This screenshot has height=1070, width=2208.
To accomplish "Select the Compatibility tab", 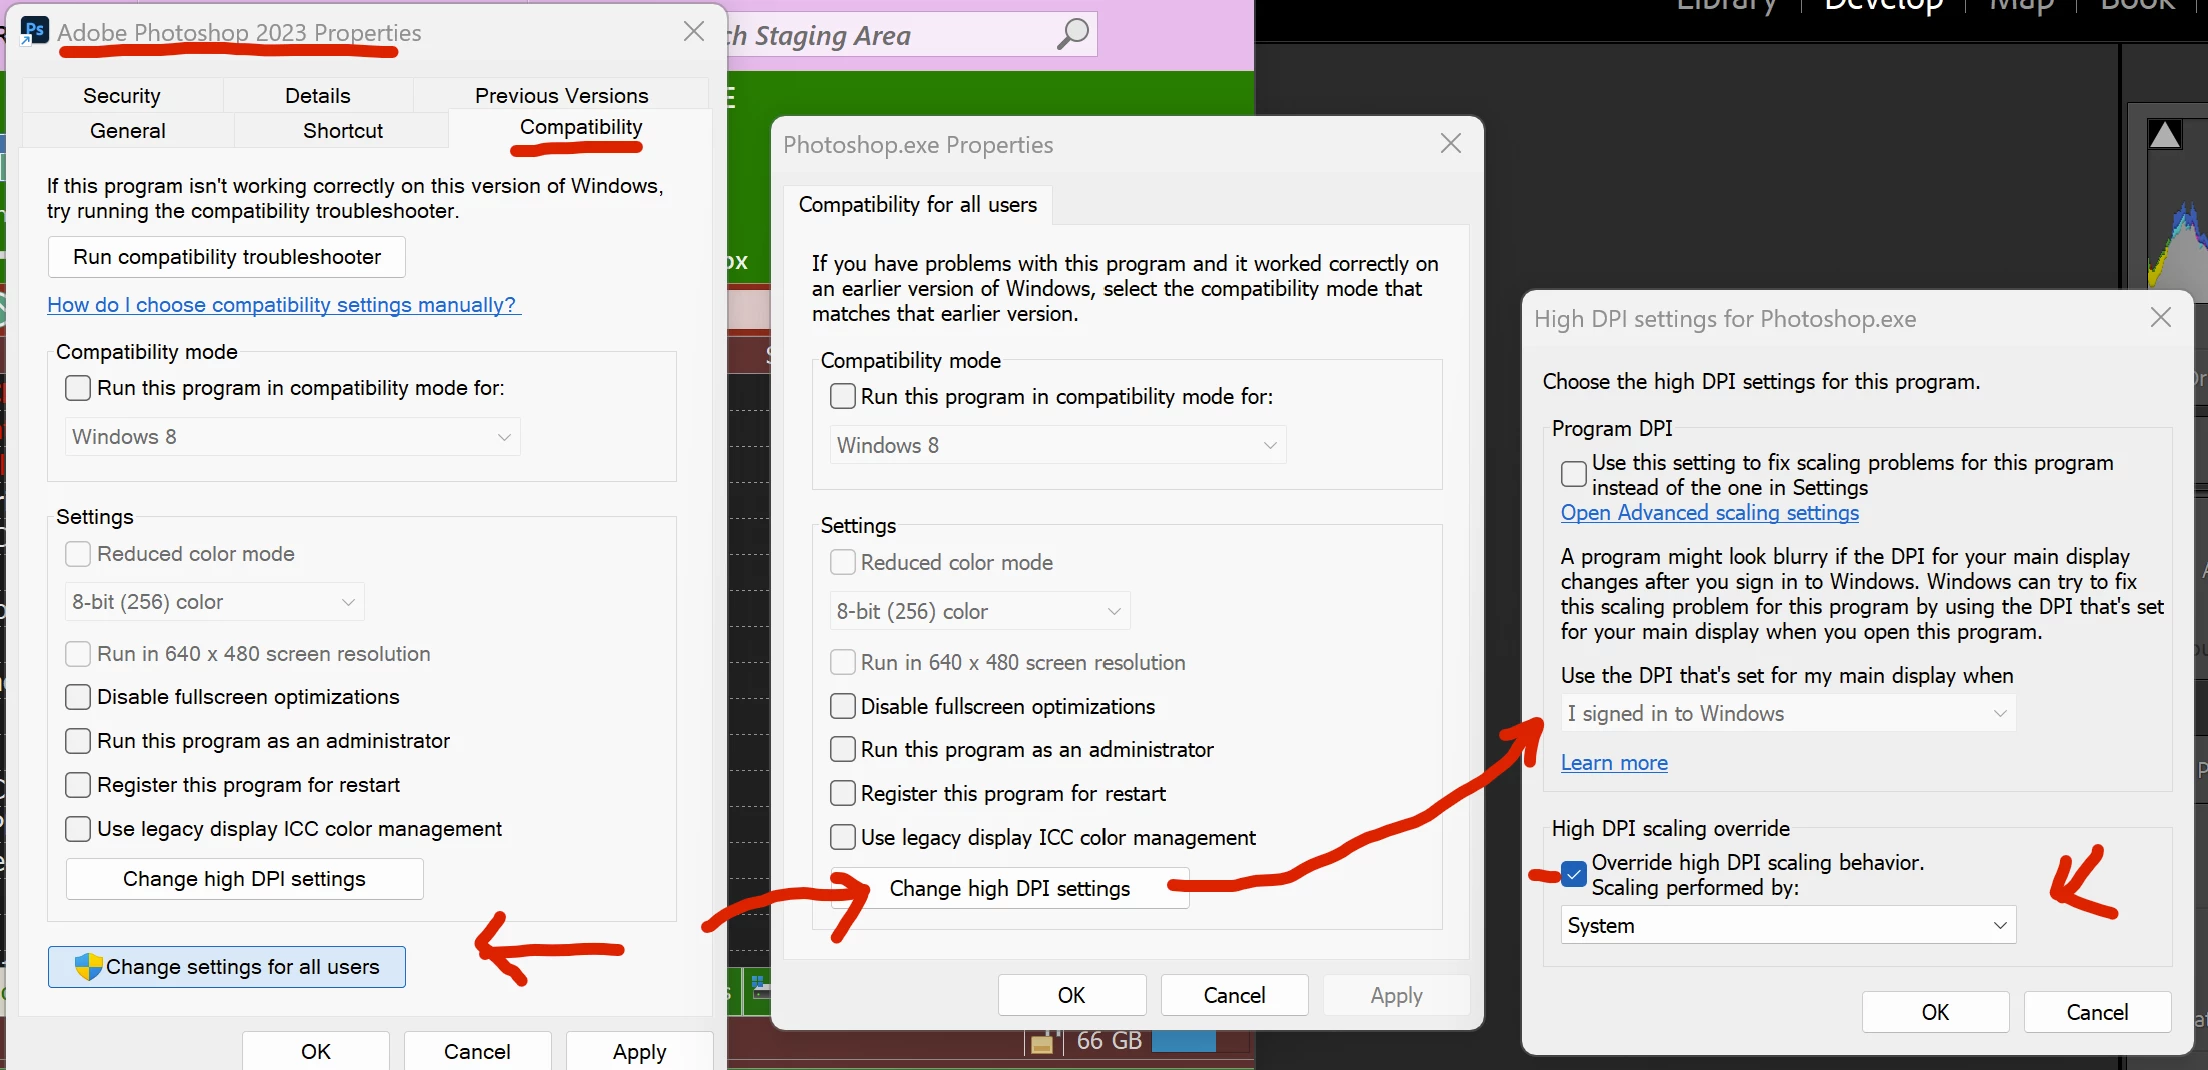I will (x=581, y=127).
